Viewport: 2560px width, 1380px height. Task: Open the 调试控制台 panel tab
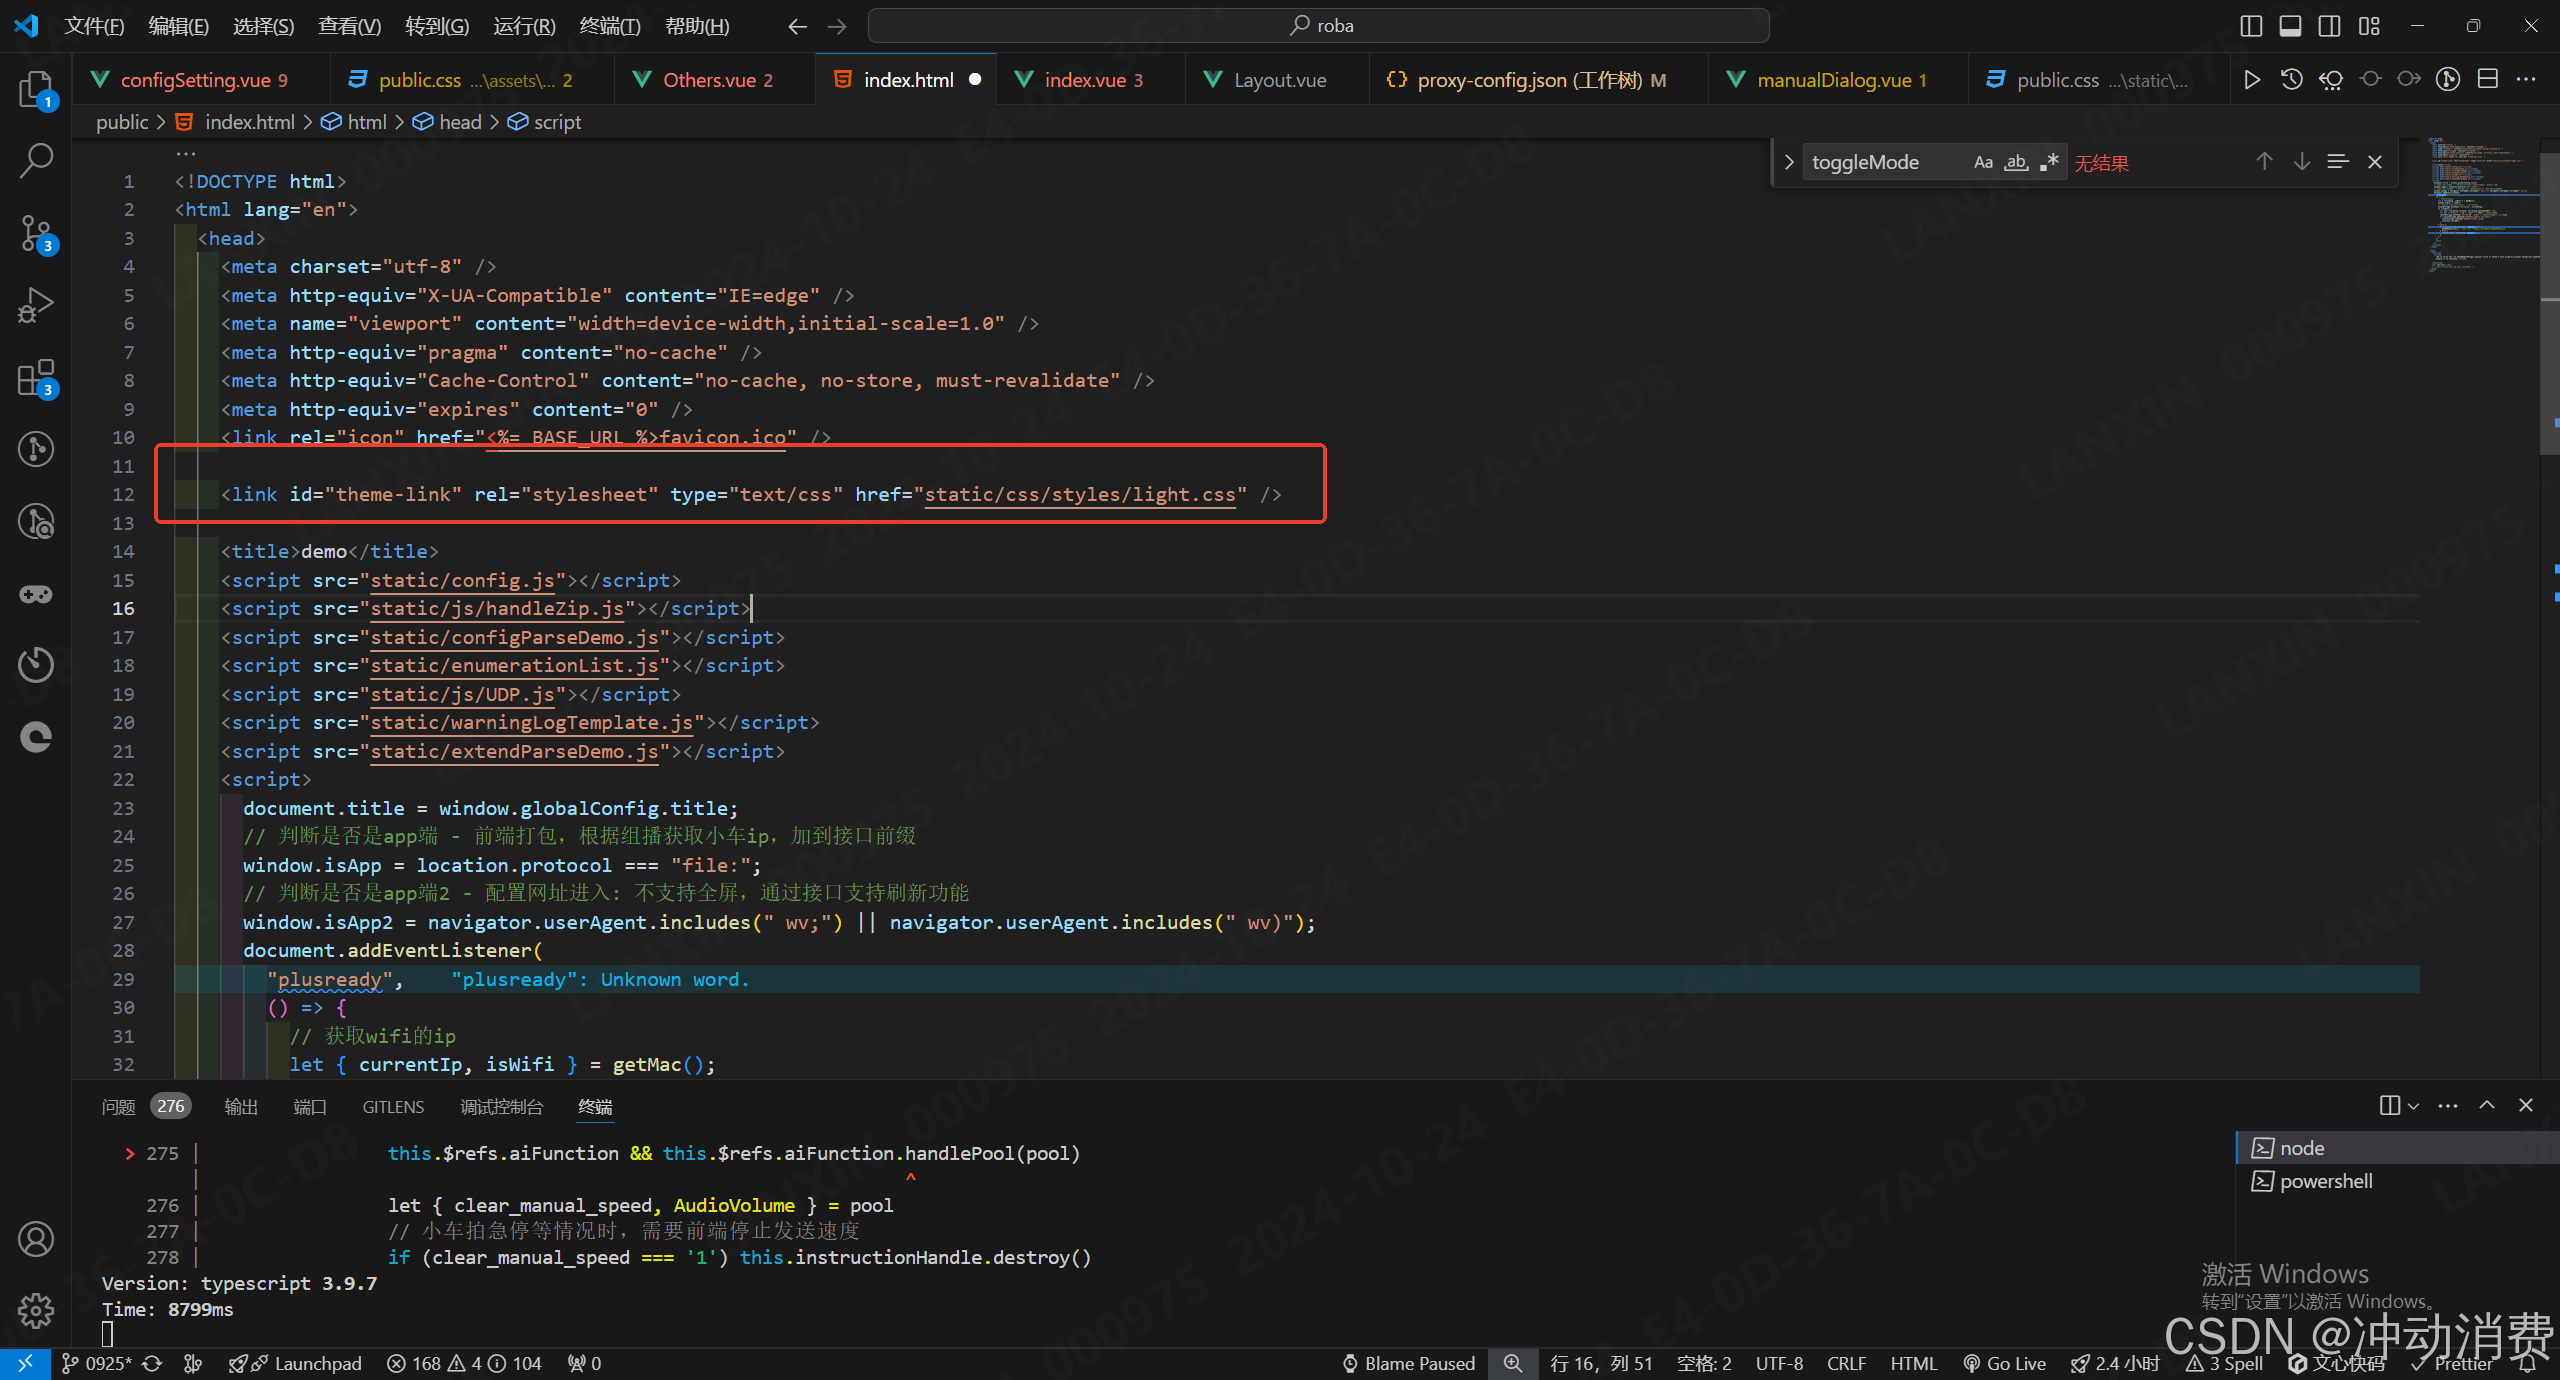tap(501, 1106)
